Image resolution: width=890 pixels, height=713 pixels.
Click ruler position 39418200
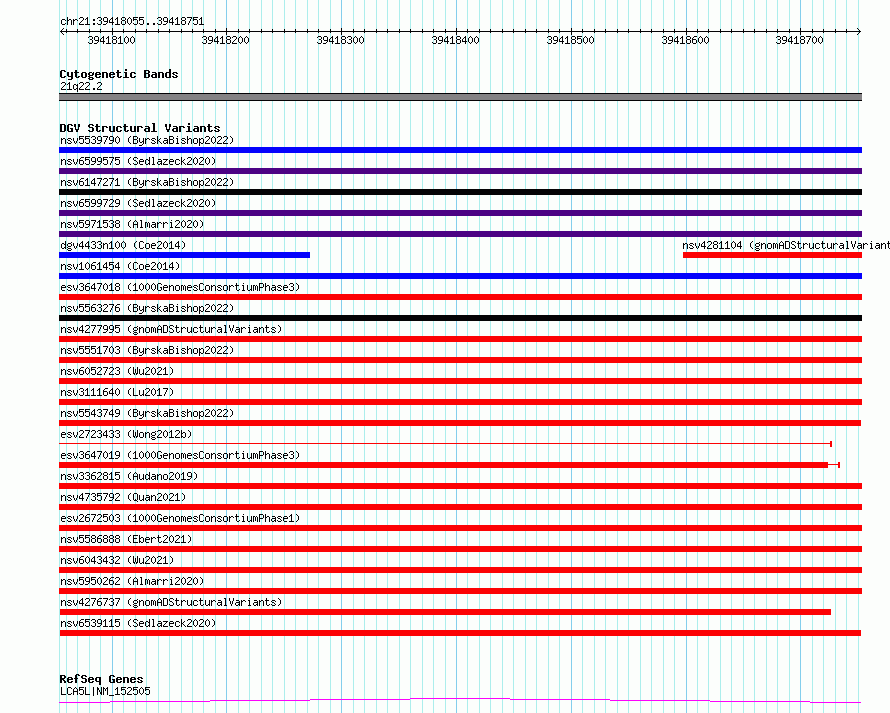(225, 40)
